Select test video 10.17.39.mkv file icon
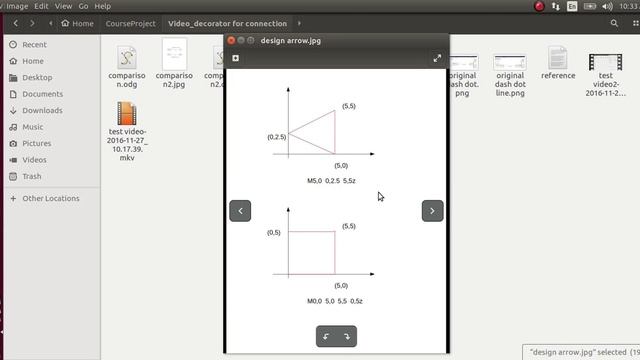 [127, 113]
